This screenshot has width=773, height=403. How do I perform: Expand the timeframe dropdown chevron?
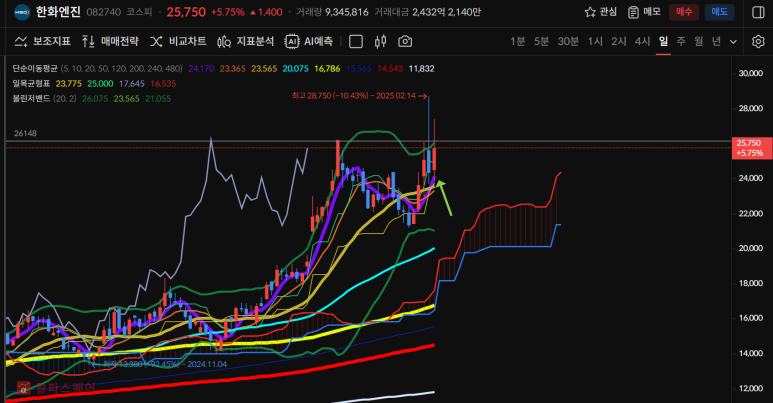[733, 42]
